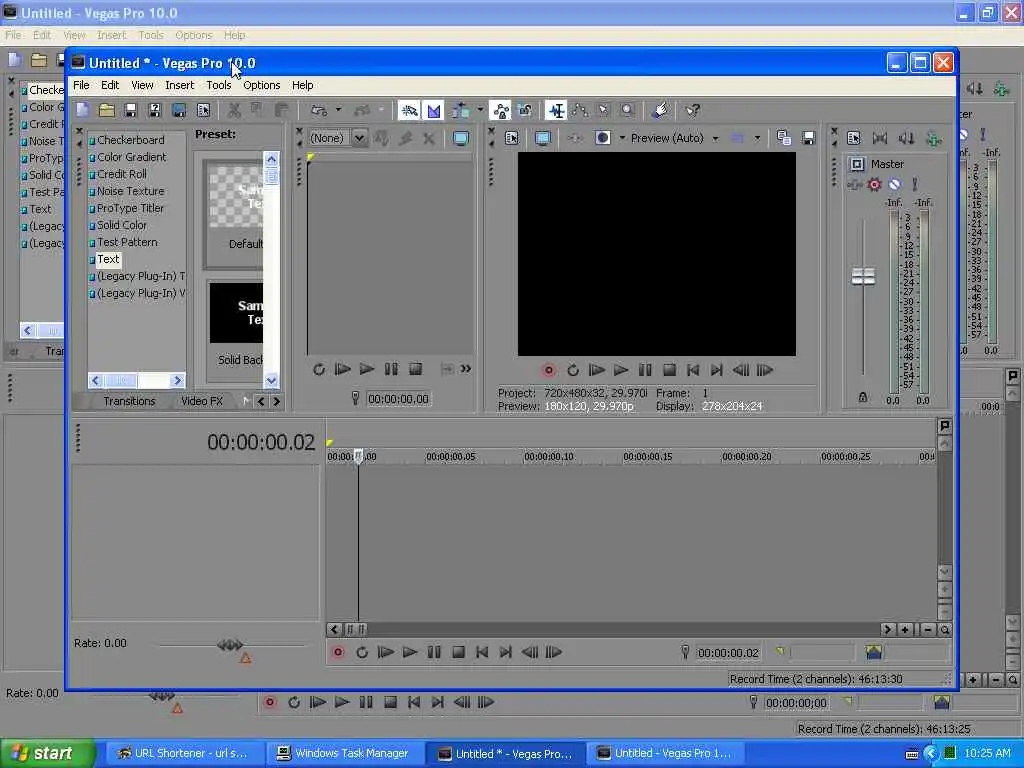Toggle Enable Snapping in toolbar
1024x768 pixels.
pos(409,110)
